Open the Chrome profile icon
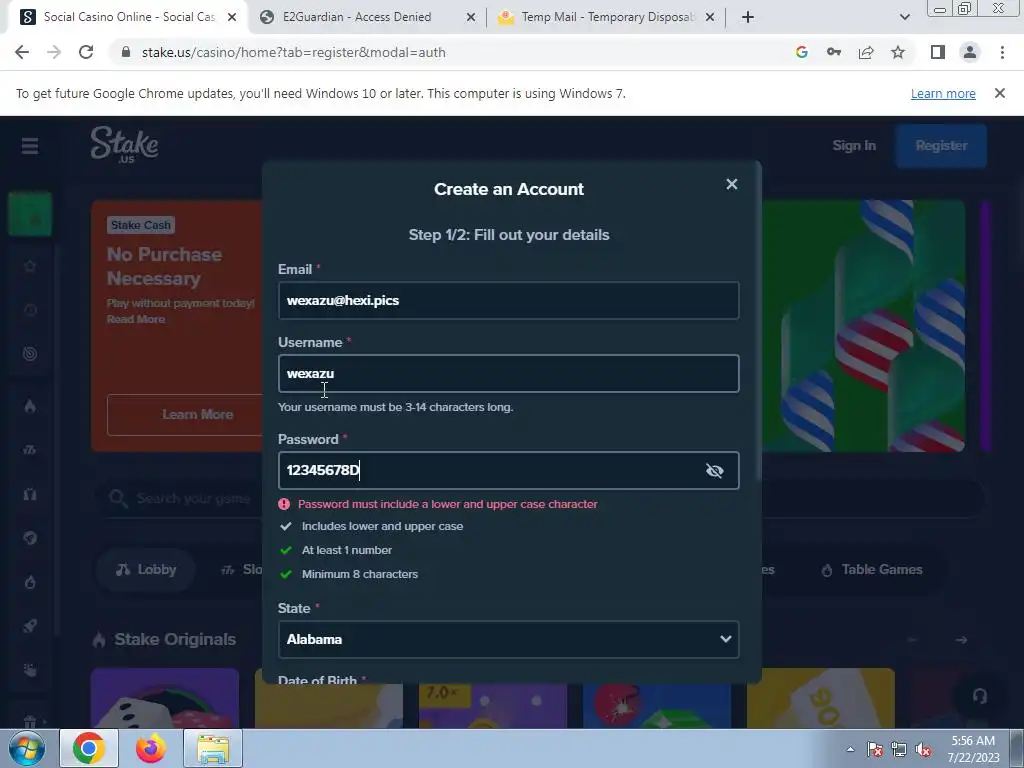 (970, 52)
